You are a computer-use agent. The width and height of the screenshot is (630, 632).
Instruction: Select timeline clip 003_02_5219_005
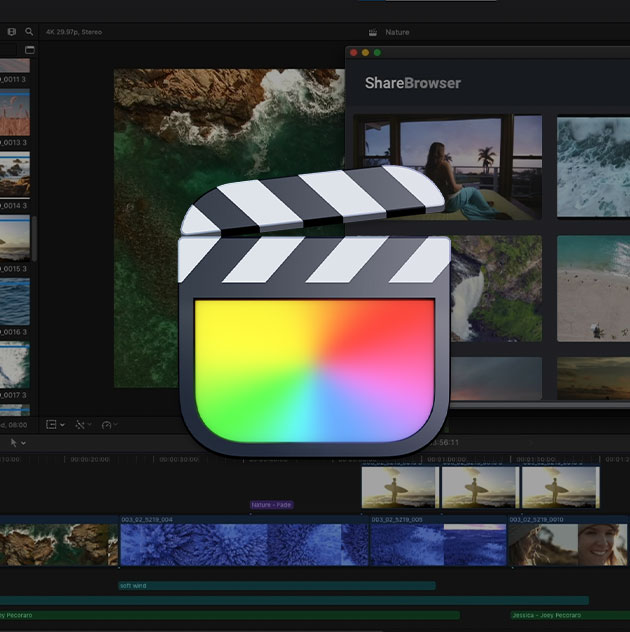pos(438,541)
